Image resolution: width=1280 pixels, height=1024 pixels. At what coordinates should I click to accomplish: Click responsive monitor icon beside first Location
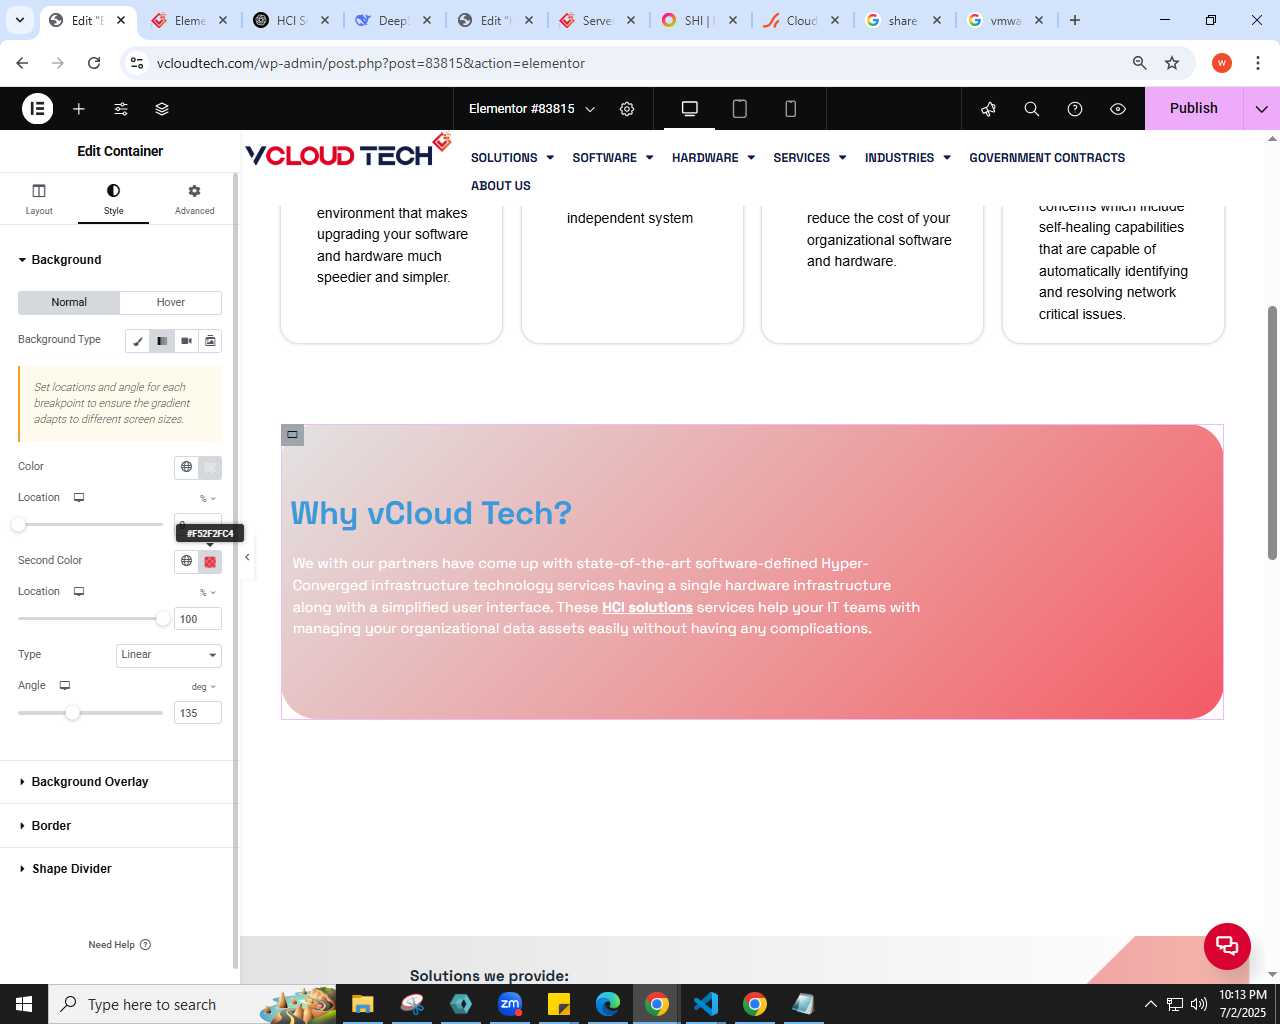point(79,498)
